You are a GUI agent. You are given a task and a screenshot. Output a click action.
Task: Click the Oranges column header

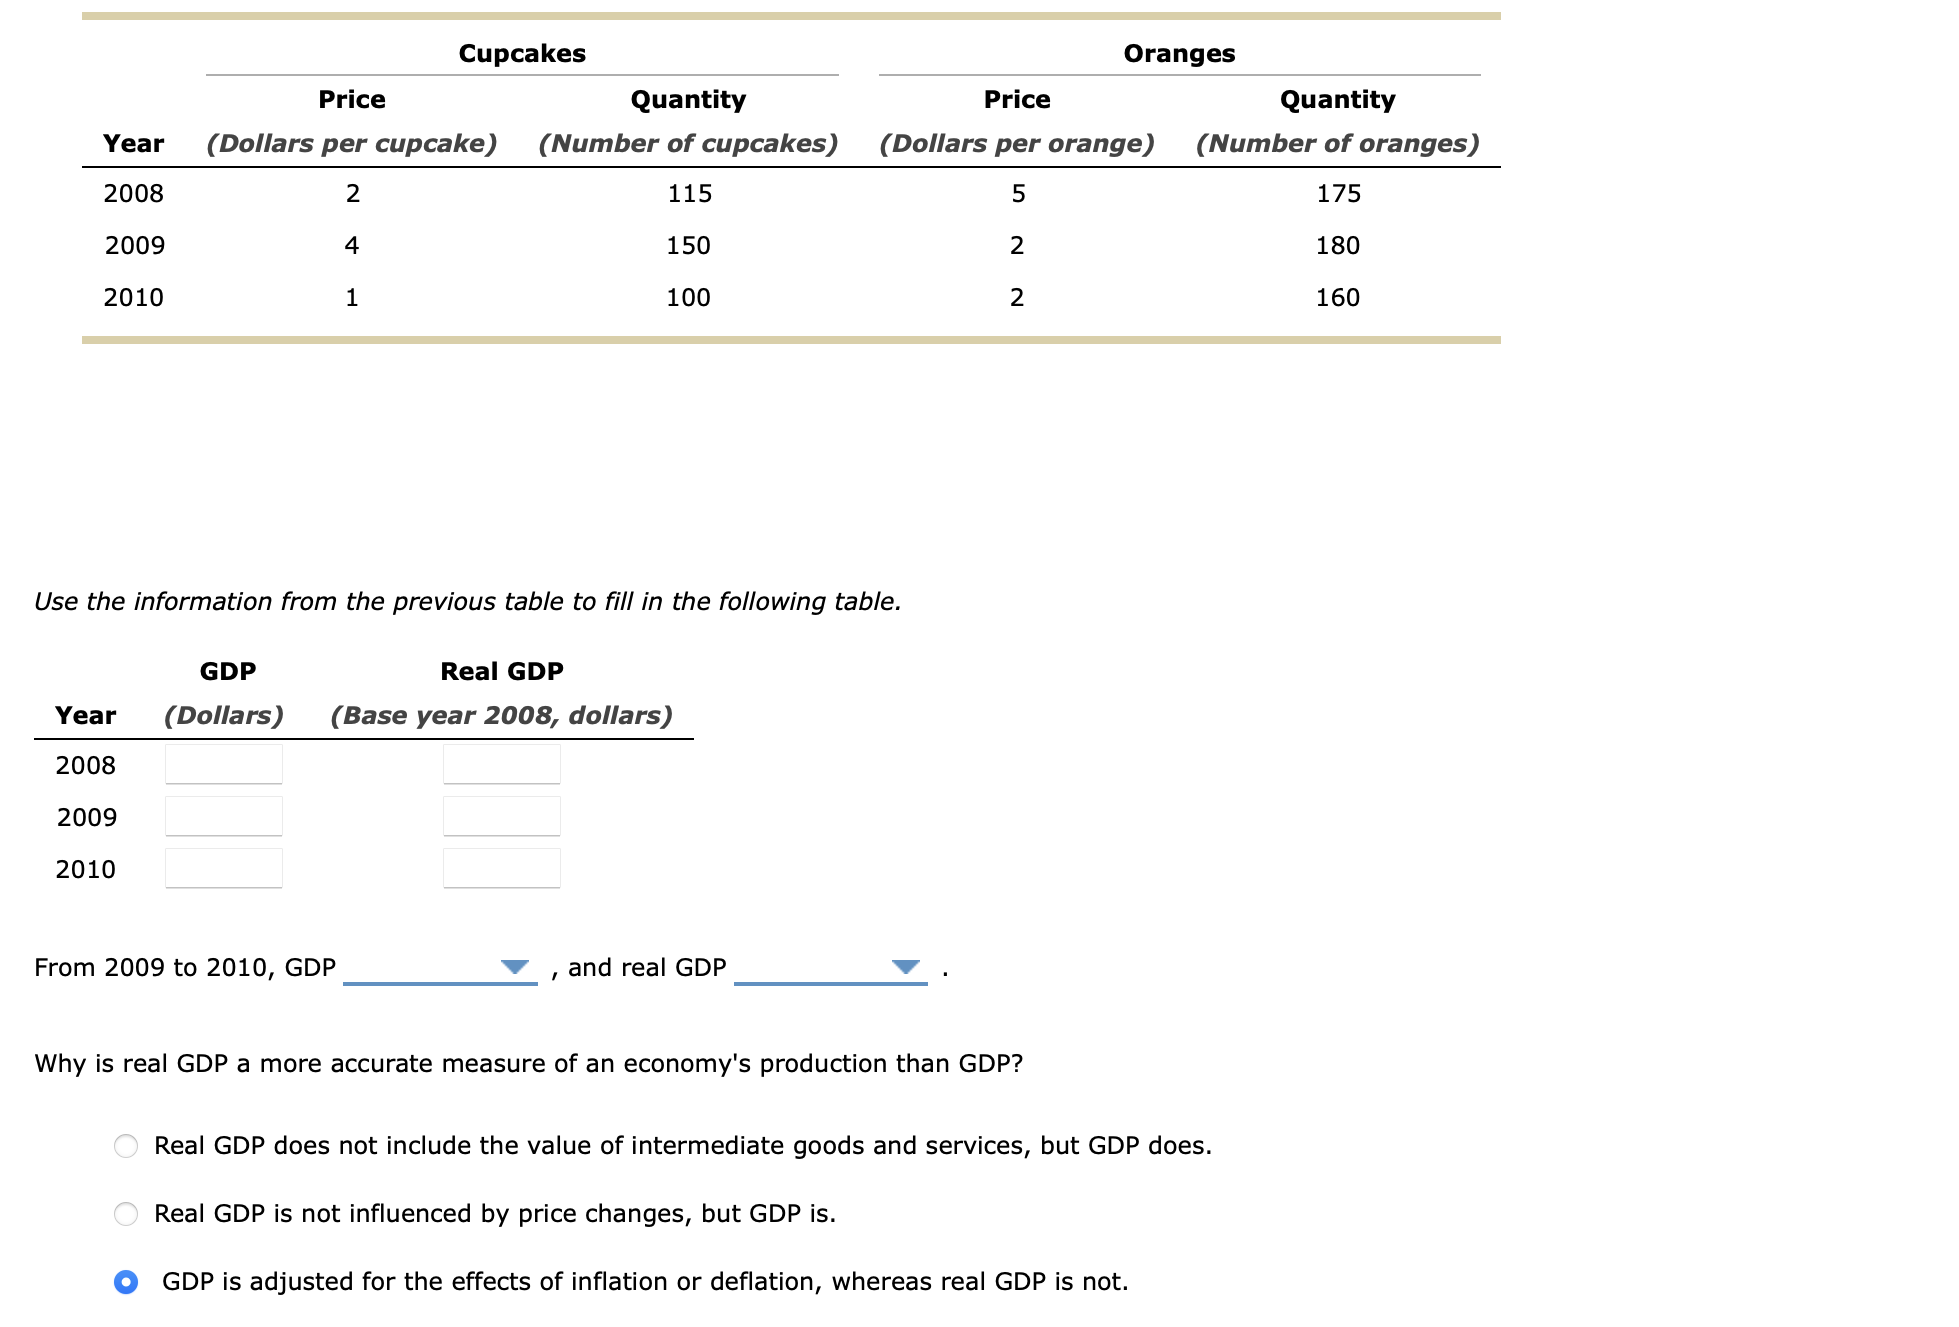pos(1178,53)
